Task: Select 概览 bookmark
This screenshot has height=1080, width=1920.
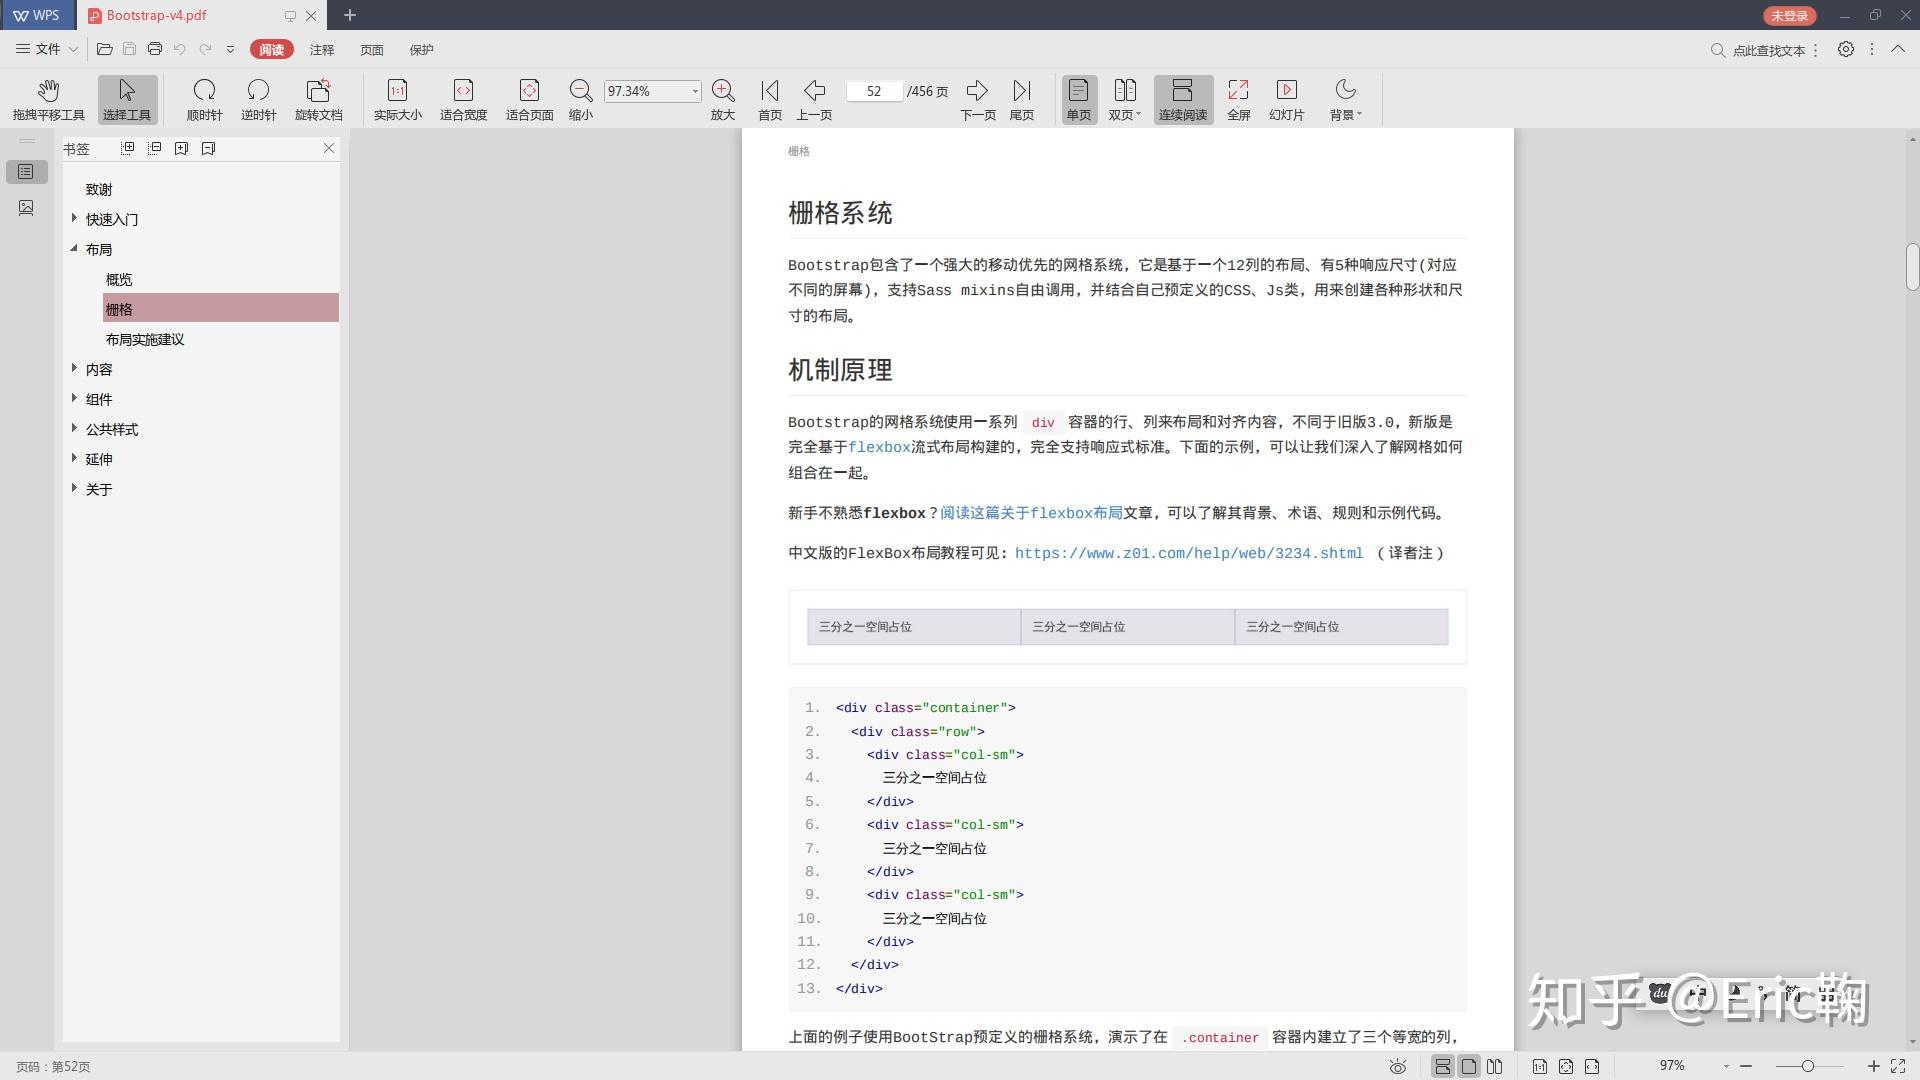Action: coord(119,279)
